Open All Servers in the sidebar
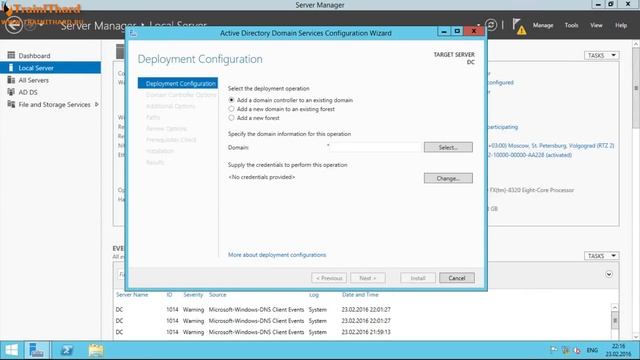 pos(33,80)
